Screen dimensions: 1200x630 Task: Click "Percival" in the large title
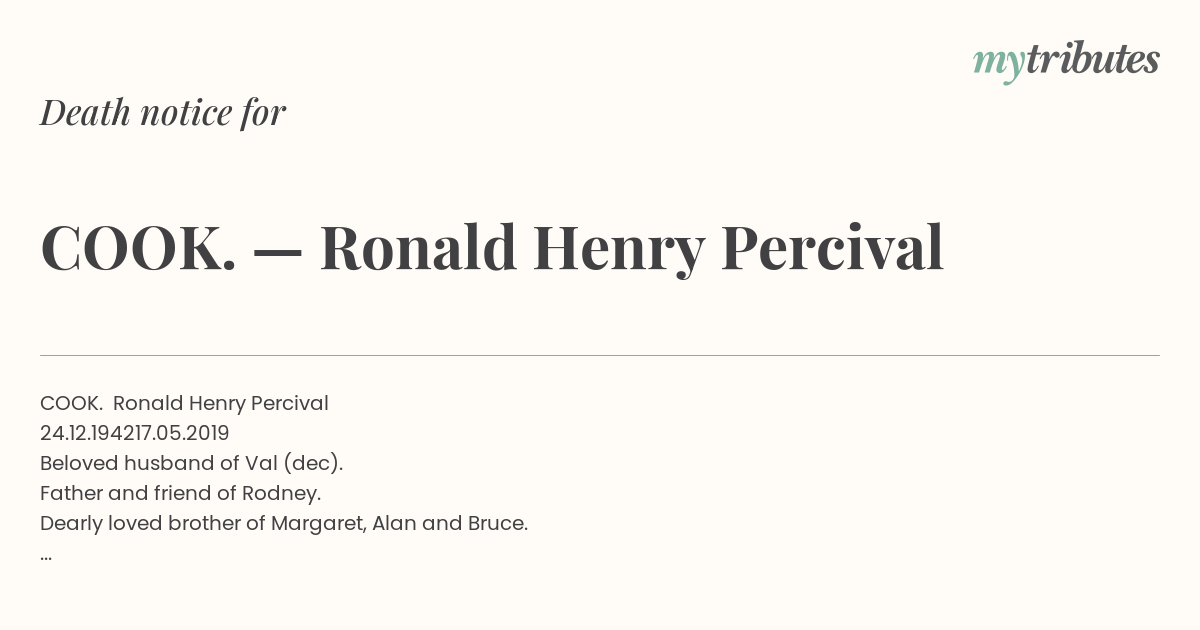click(x=832, y=248)
